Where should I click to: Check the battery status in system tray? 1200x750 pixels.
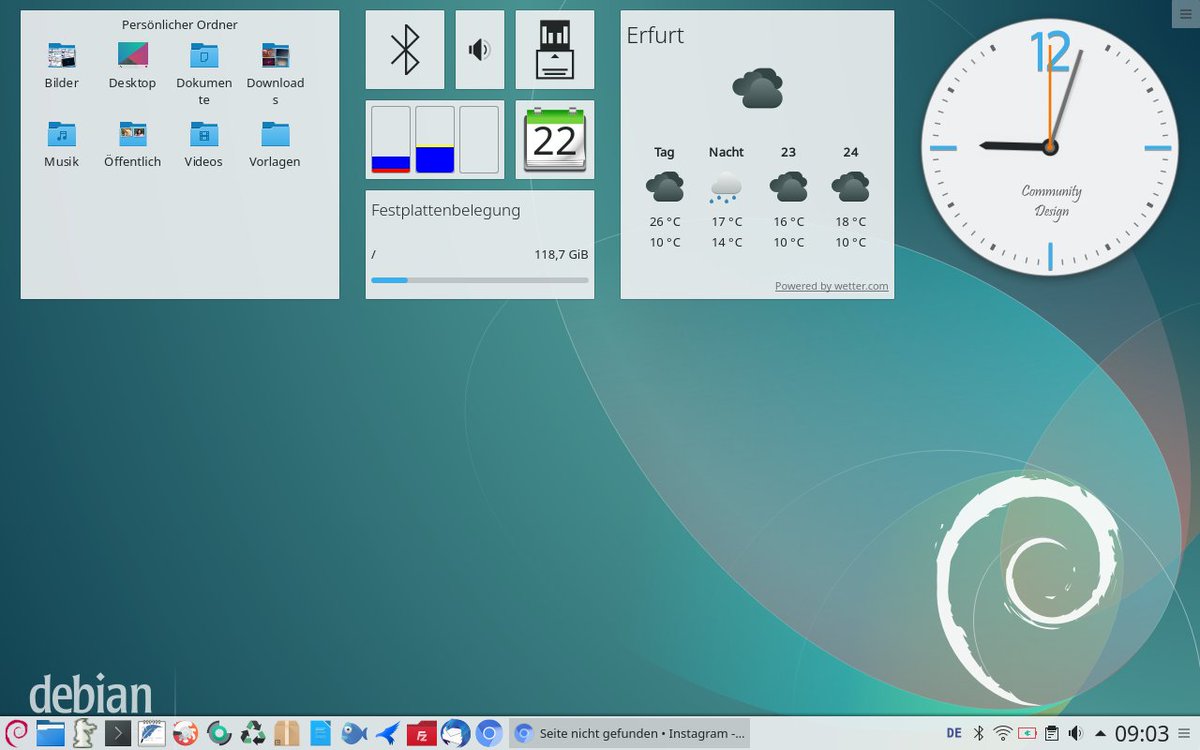(x=1028, y=733)
